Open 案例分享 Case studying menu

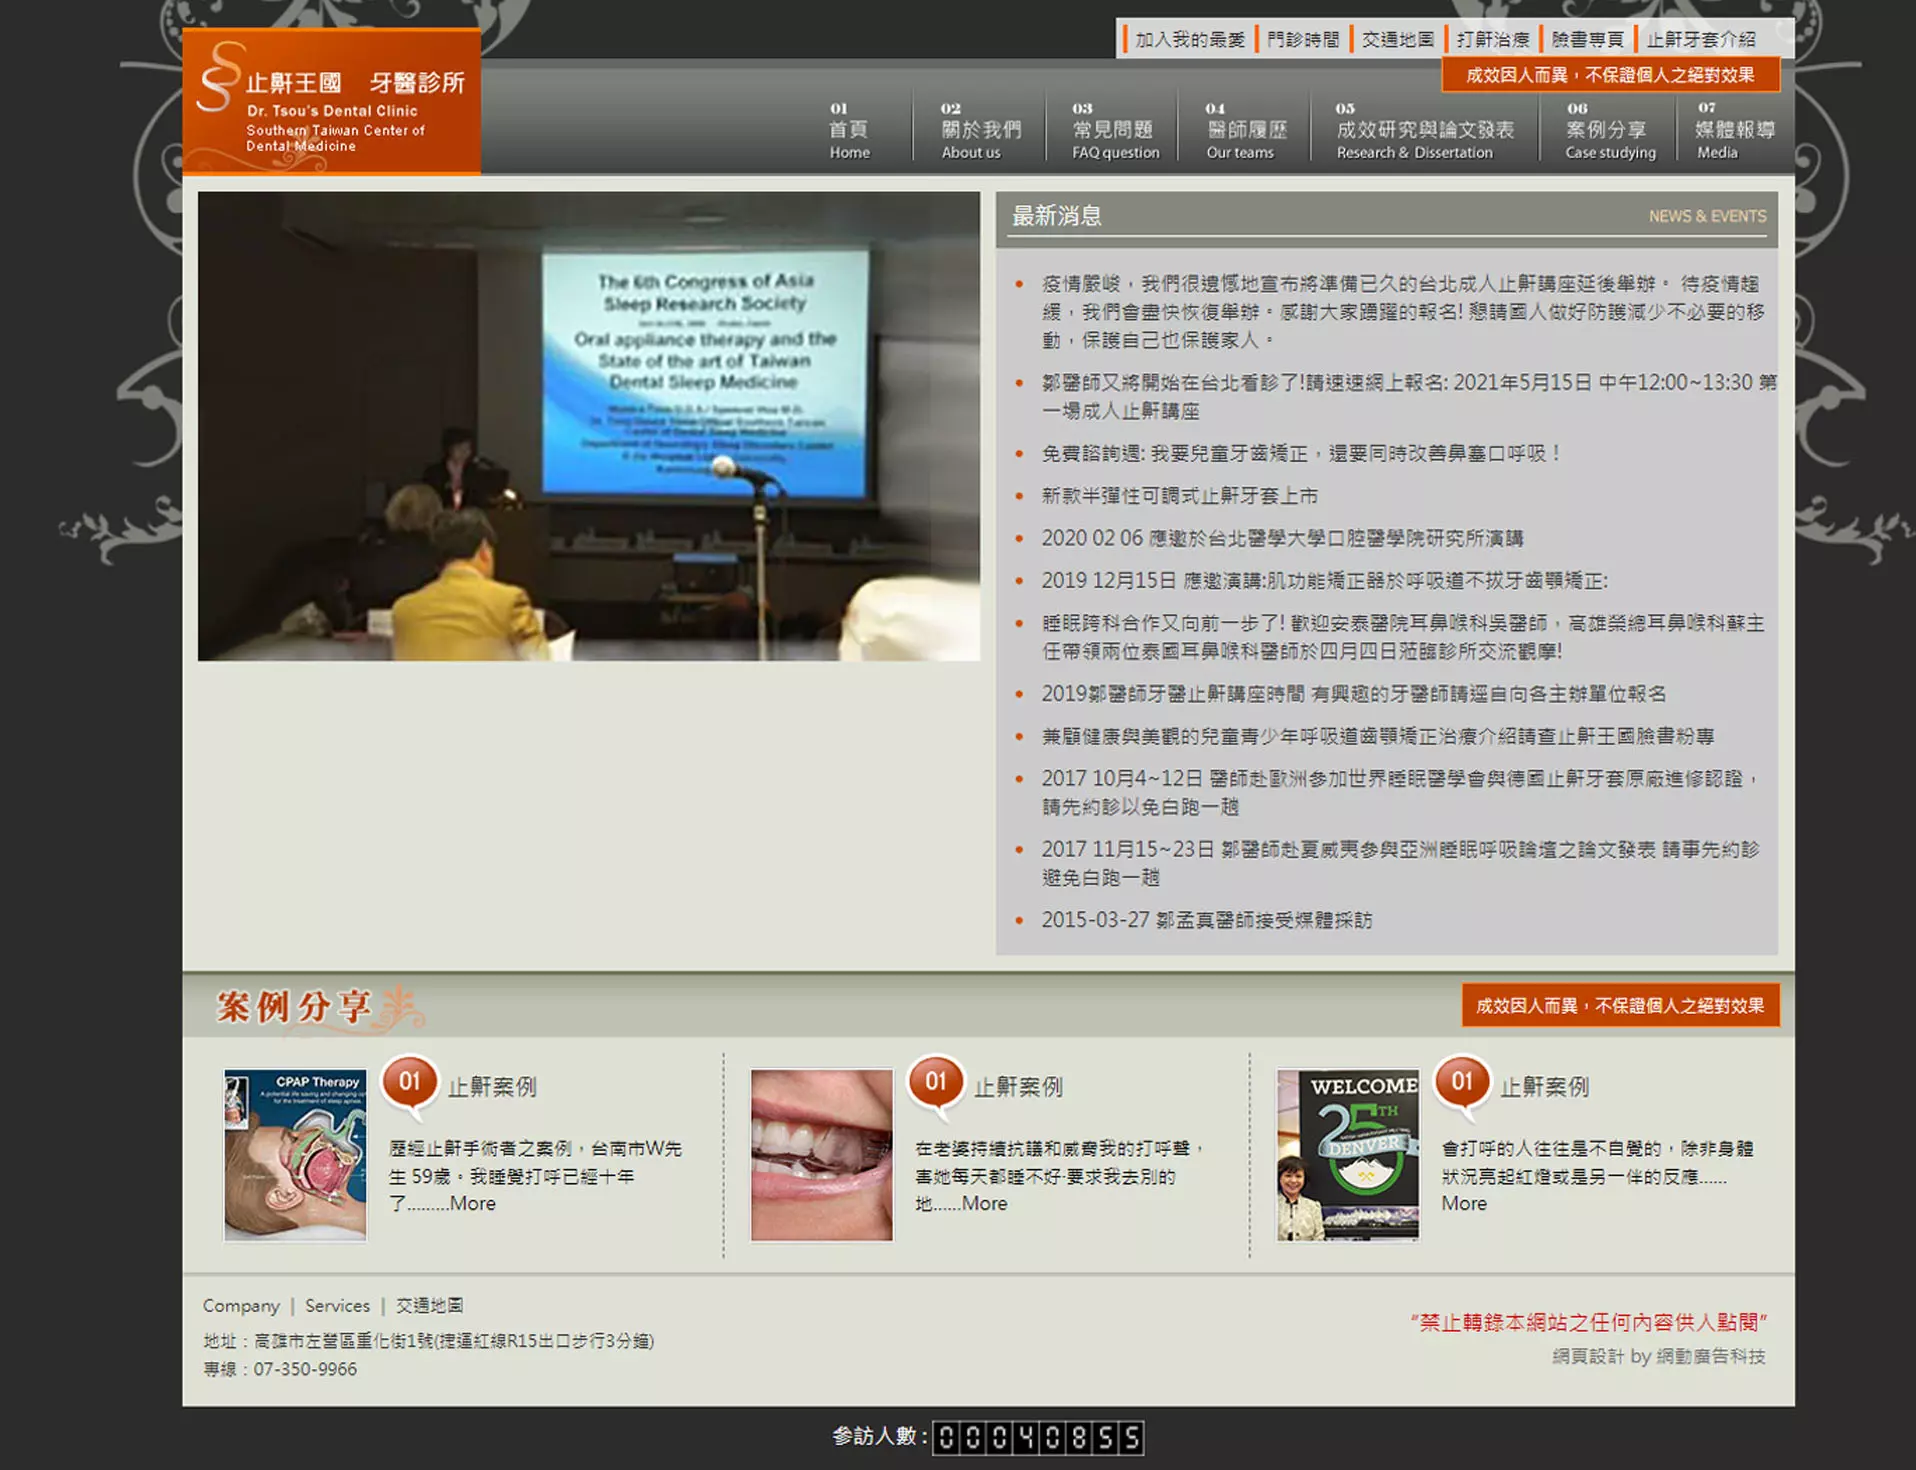coord(1610,130)
